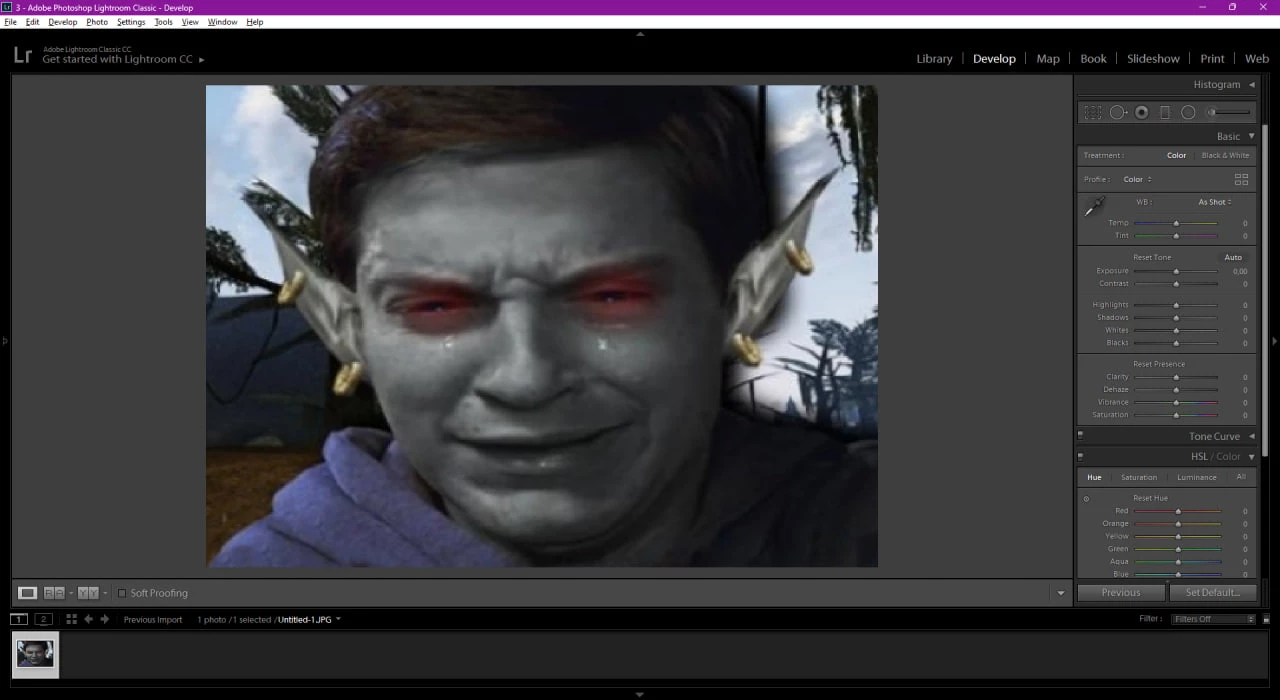Toggle the HSL panel on/off switch

pos(1080,456)
